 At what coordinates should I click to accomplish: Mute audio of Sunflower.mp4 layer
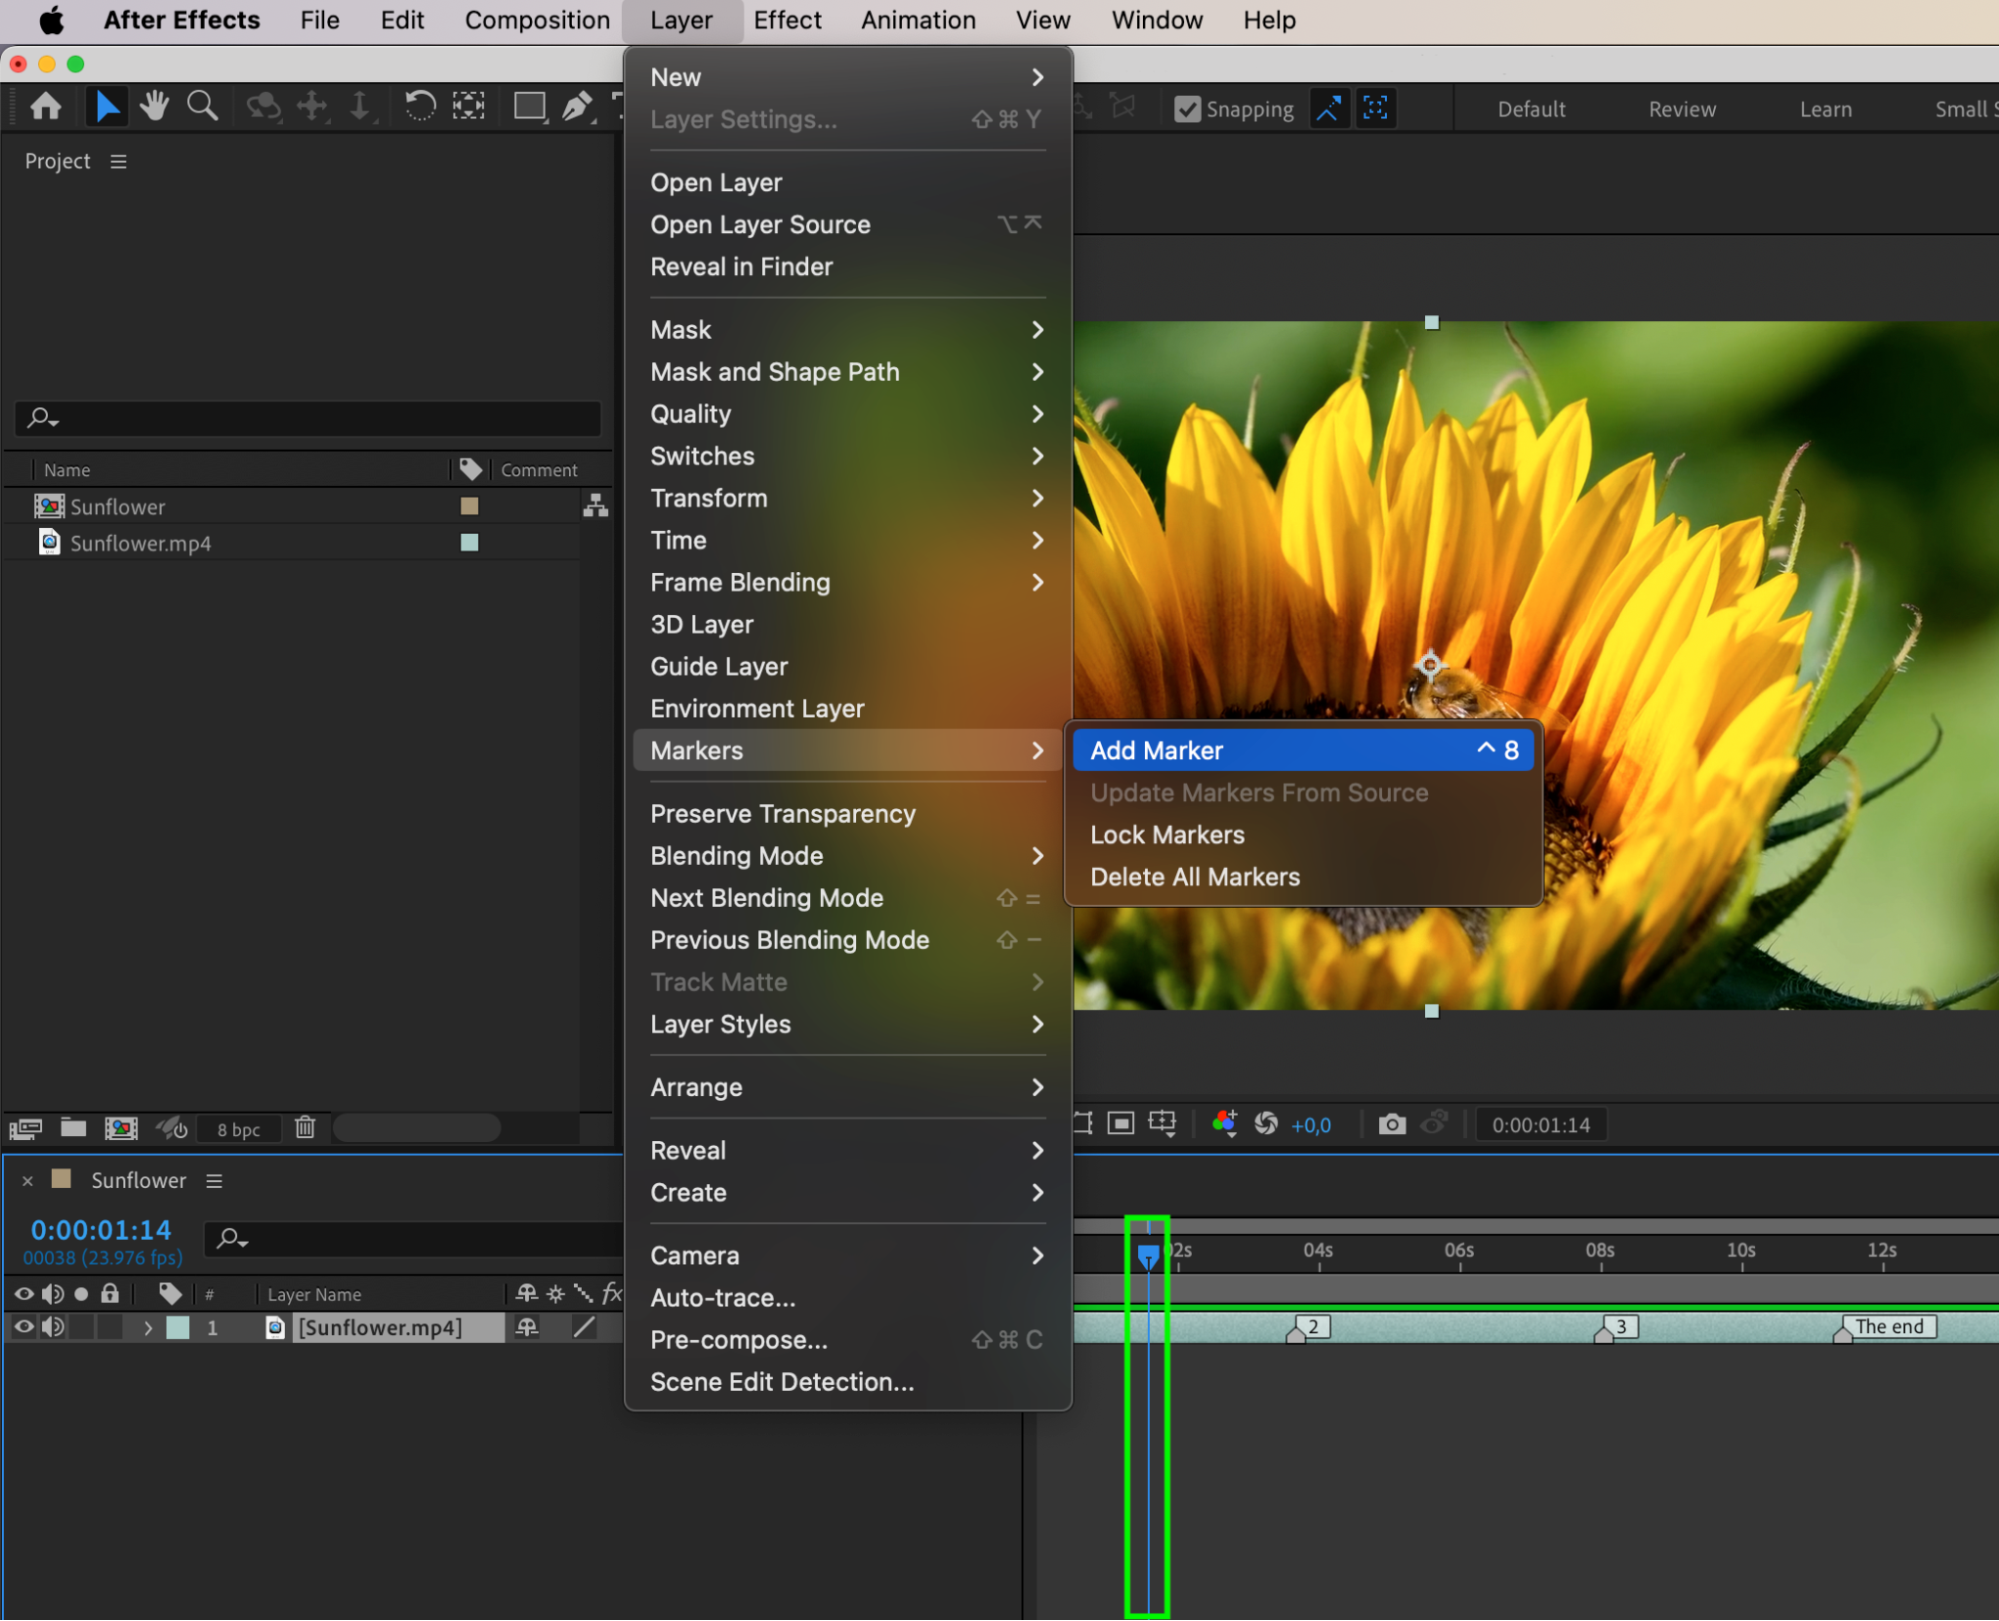[53, 1327]
